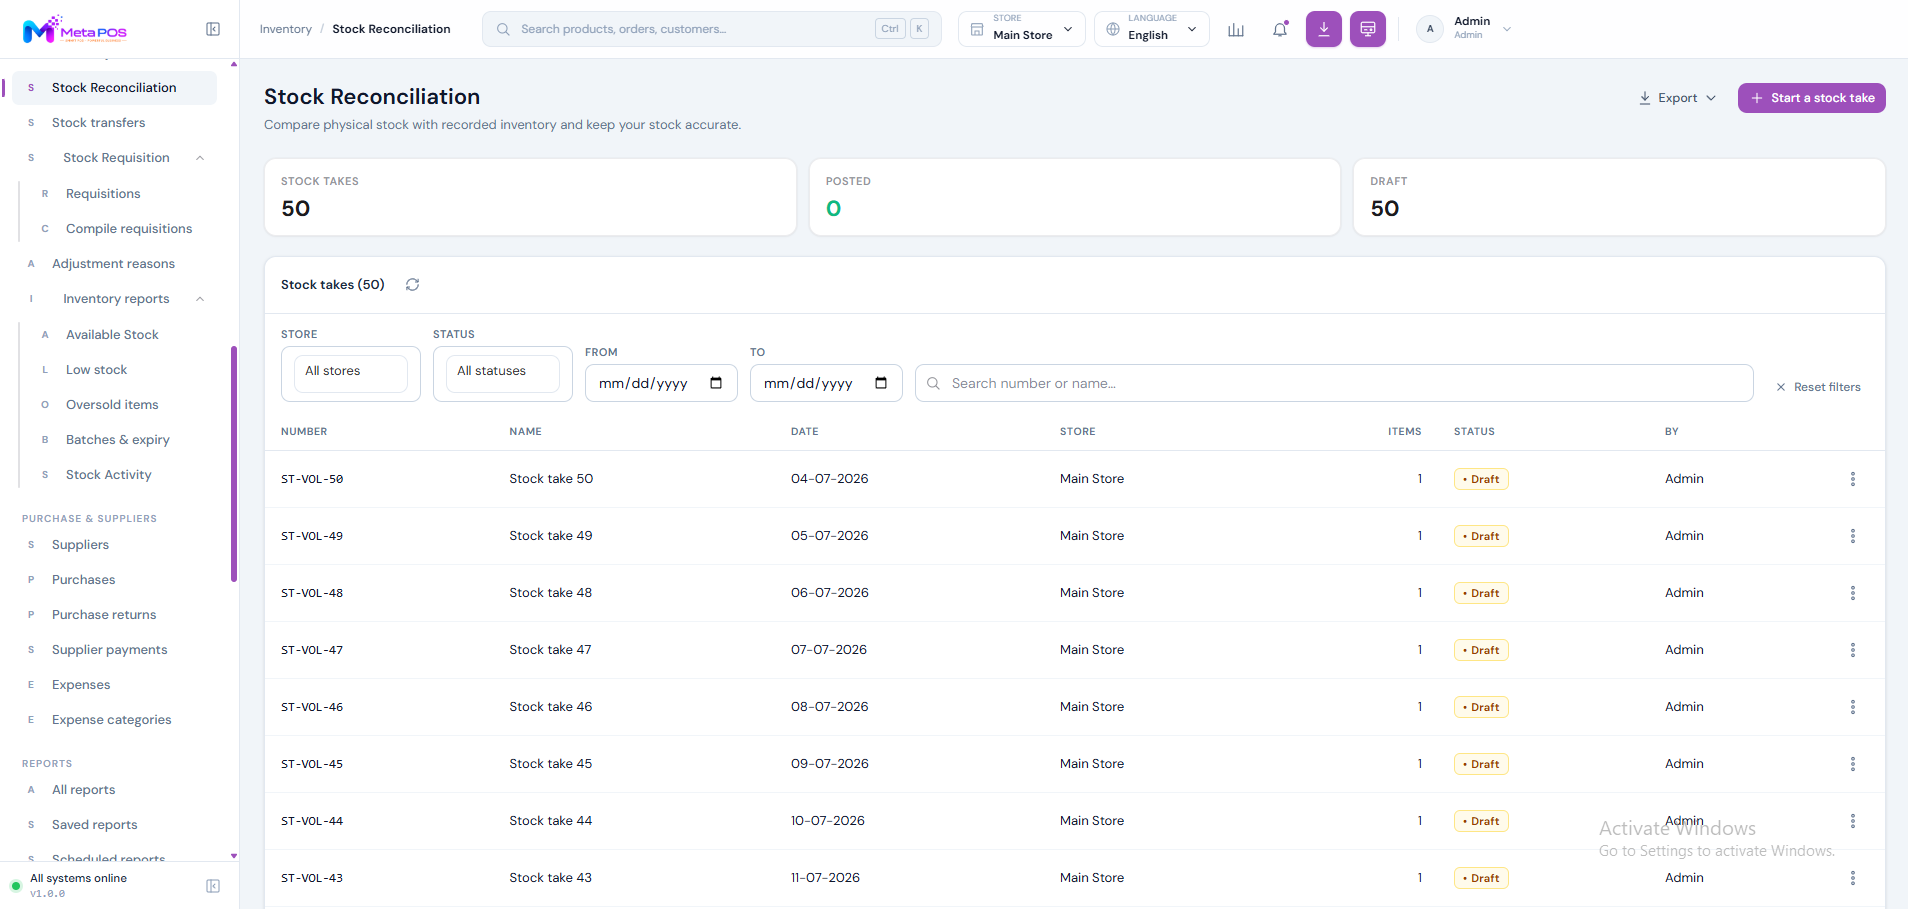Open Purchases page
The height and width of the screenshot is (910, 1908).
(x=83, y=580)
